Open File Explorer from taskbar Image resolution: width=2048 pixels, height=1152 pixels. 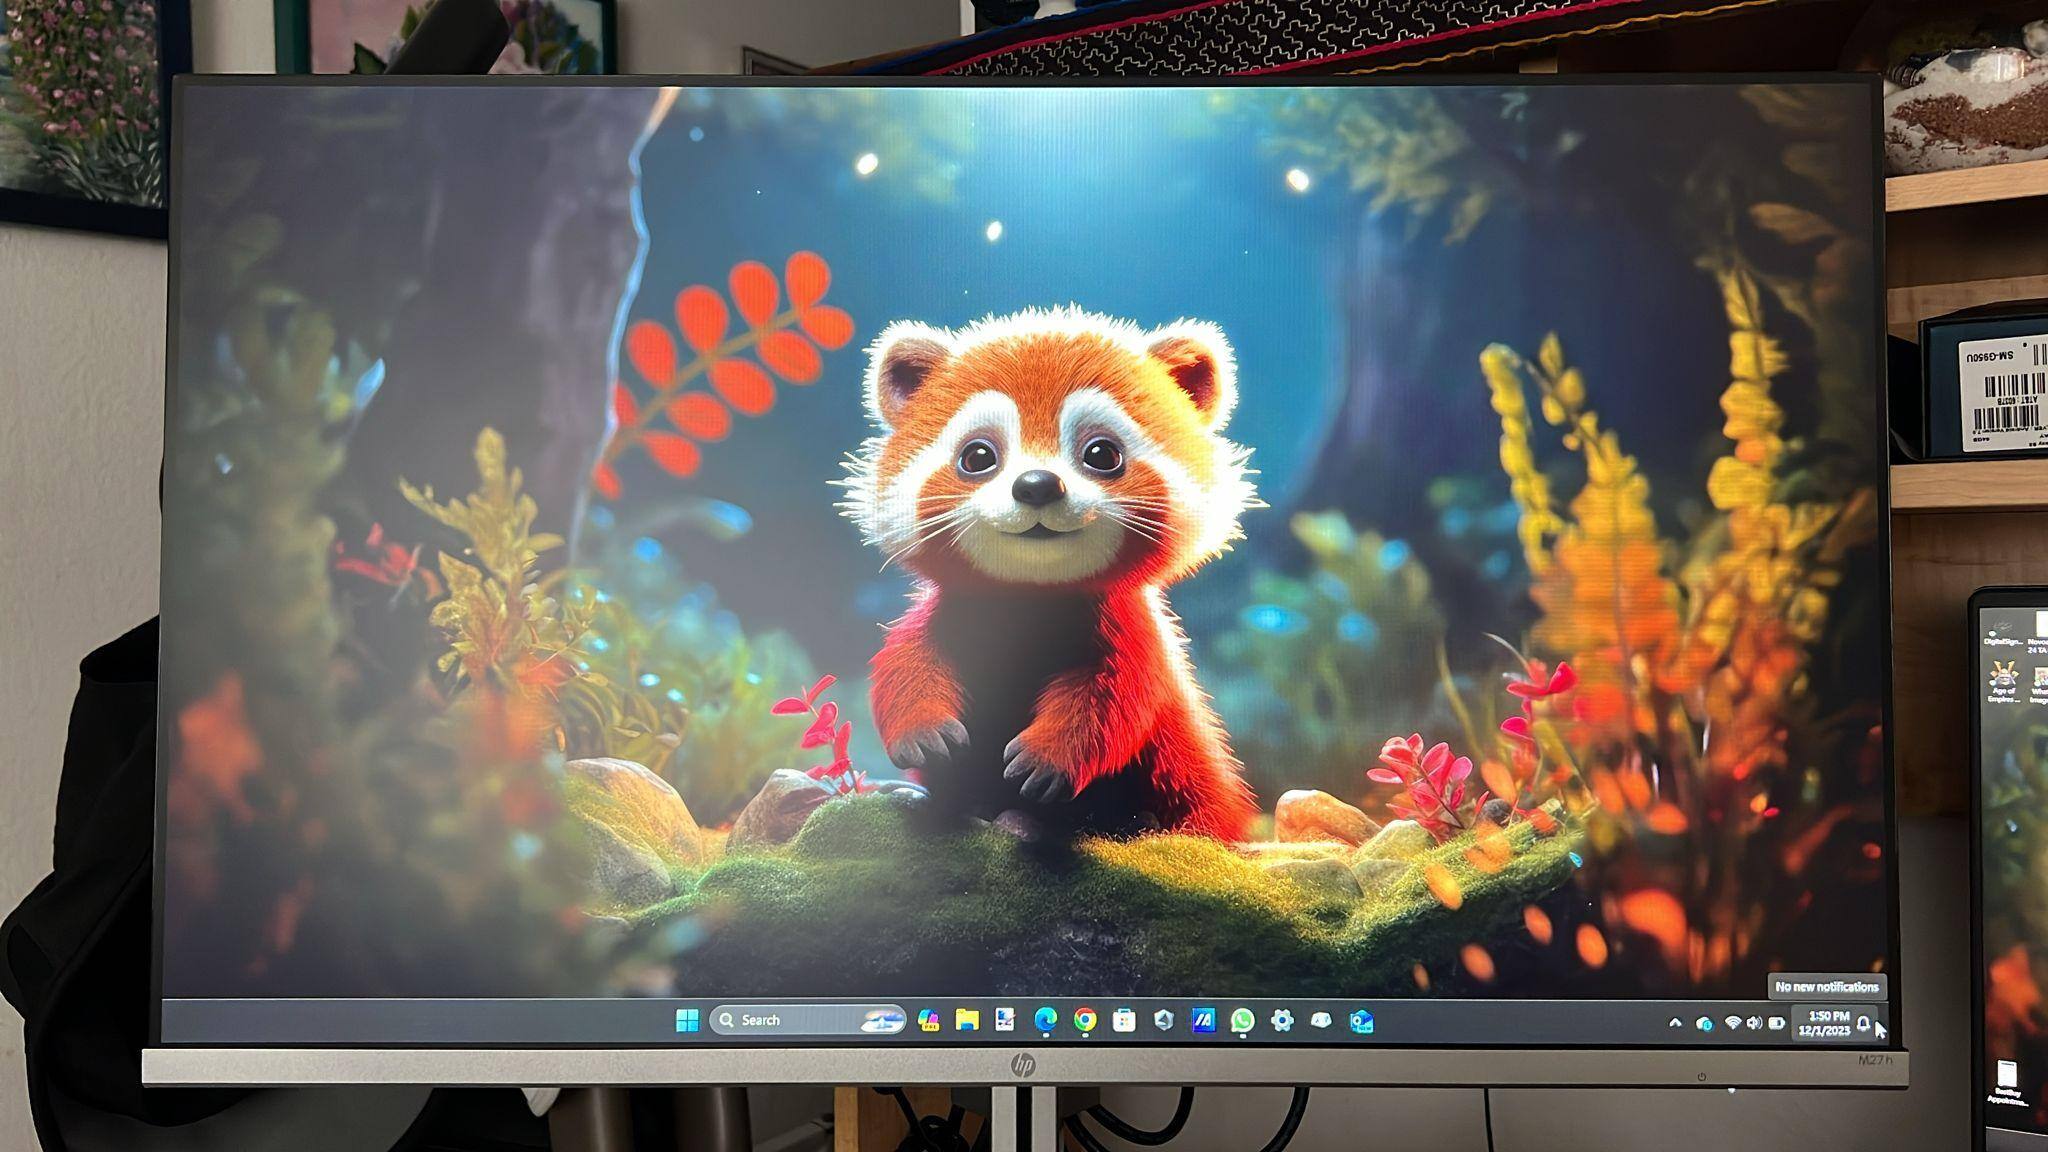coord(966,1020)
